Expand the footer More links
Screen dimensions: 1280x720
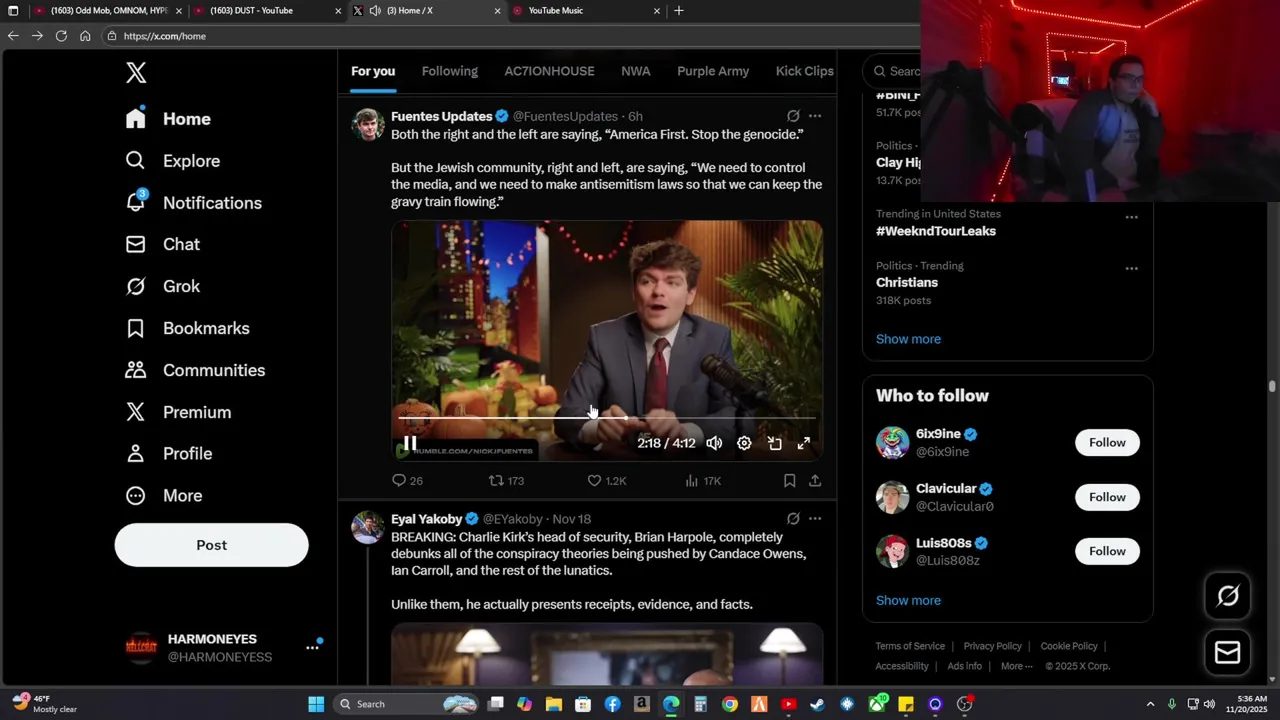1017,666
